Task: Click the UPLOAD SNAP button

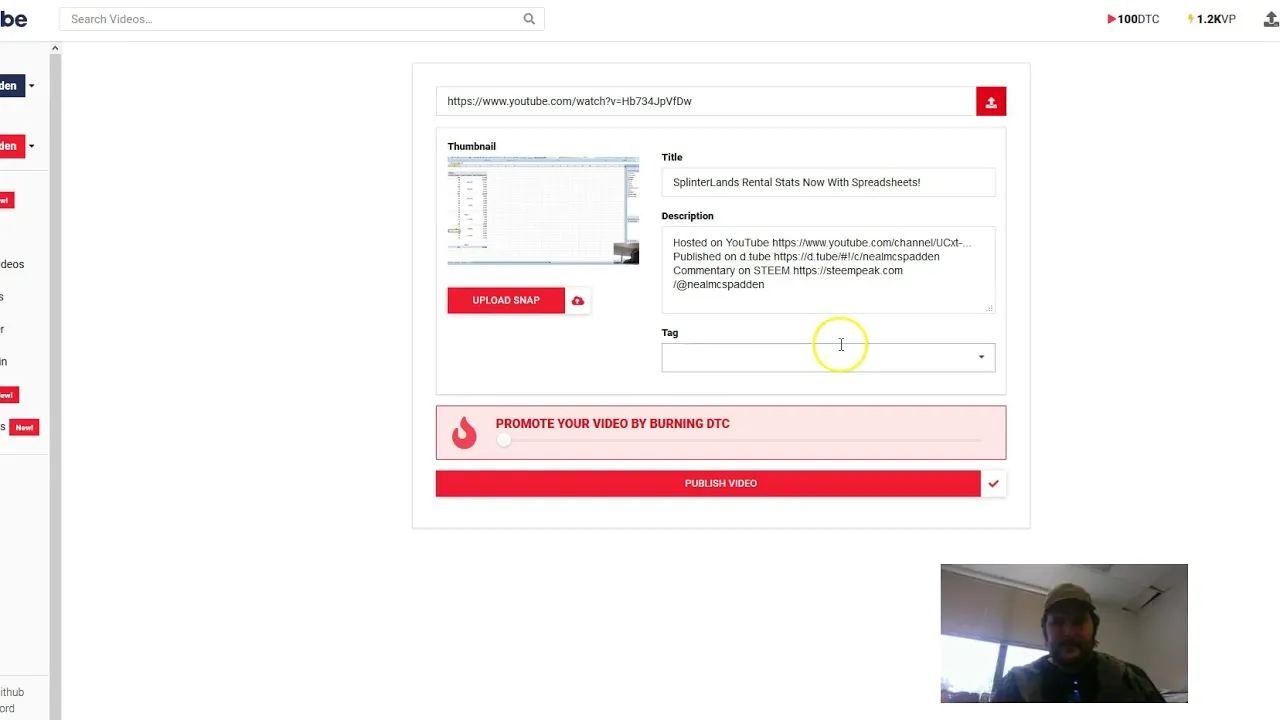Action: [506, 300]
